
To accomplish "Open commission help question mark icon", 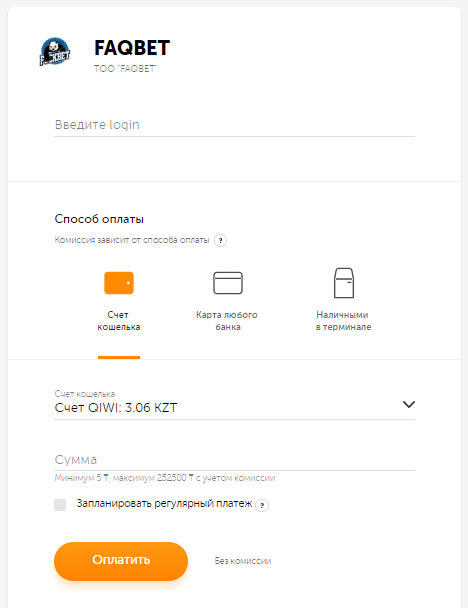I will click(x=220, y=240).
